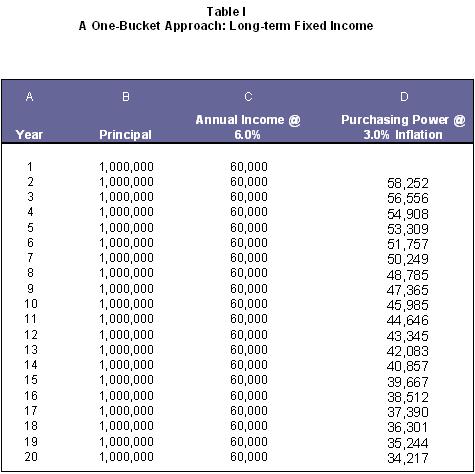Image resolution: width=475 pixels, height=474 pixels.
Task: Select purchasing power value 34,217
Action: [407, 458]
